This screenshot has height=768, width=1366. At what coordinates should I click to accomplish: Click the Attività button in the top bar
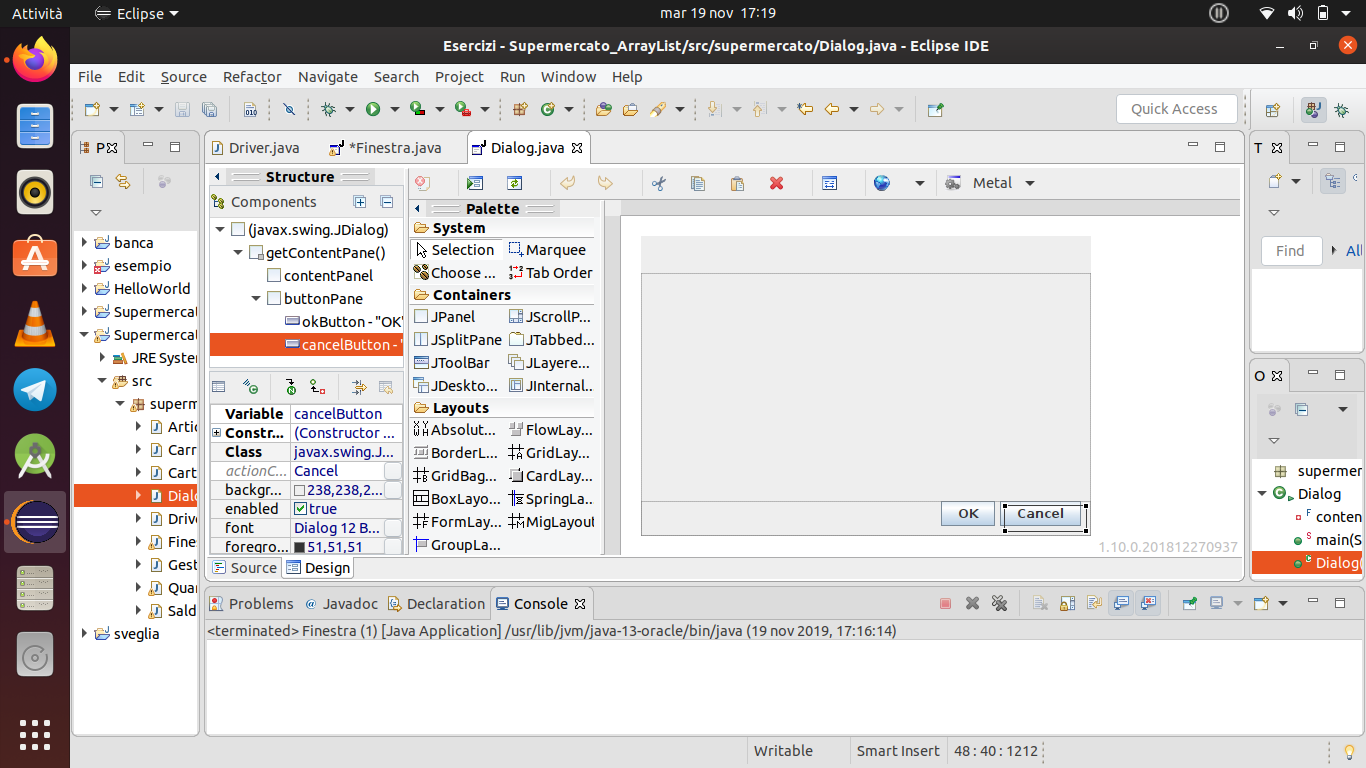pos(37,13)
